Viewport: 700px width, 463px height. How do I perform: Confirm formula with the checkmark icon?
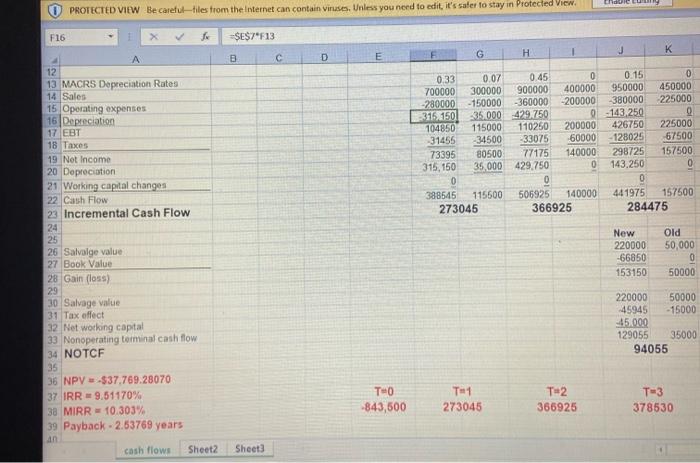(x=179, y=37)
